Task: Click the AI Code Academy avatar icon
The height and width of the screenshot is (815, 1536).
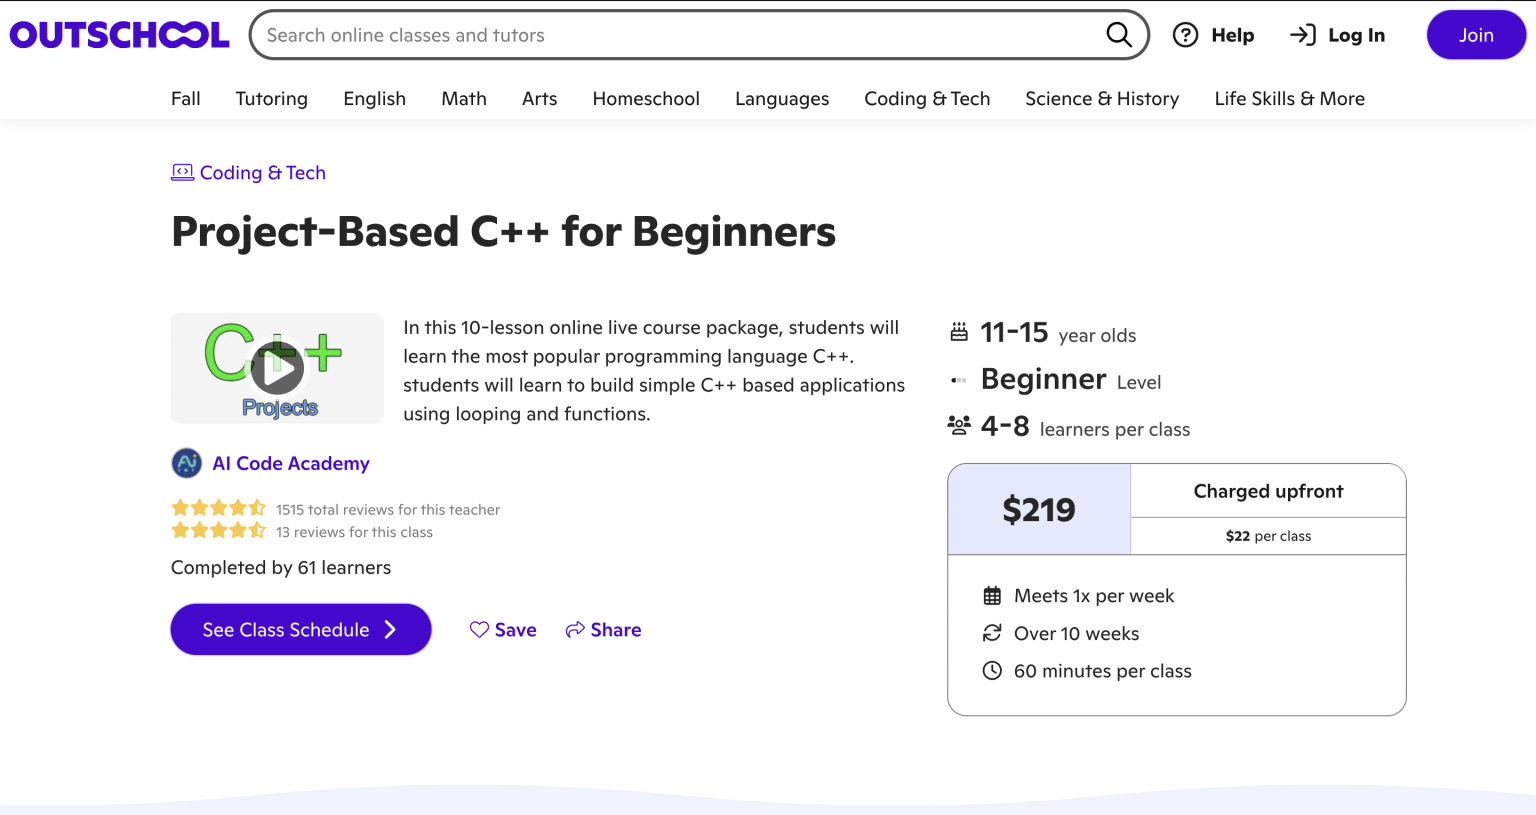Action: [186, 463]
